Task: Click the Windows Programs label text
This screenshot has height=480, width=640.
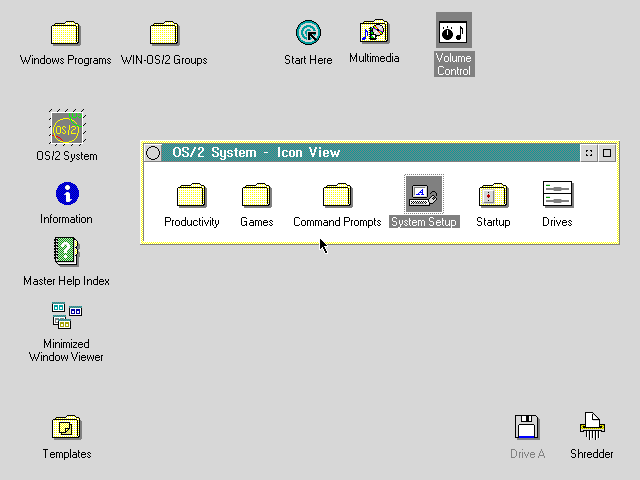Action: click(65, 60)
